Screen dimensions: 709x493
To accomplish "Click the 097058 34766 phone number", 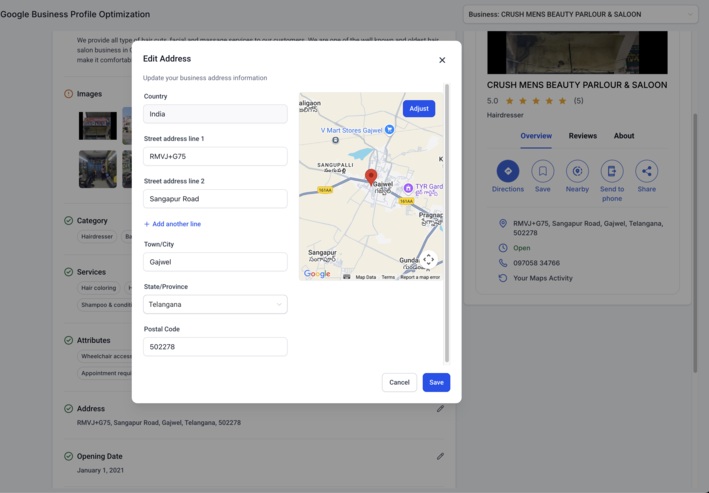I will [x=536, y=263].
